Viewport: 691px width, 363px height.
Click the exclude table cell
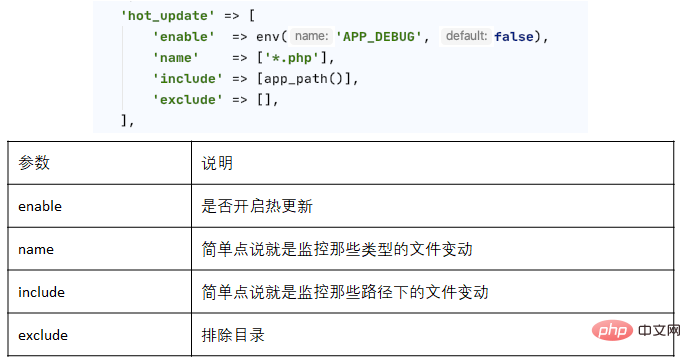tap(100, 335)
